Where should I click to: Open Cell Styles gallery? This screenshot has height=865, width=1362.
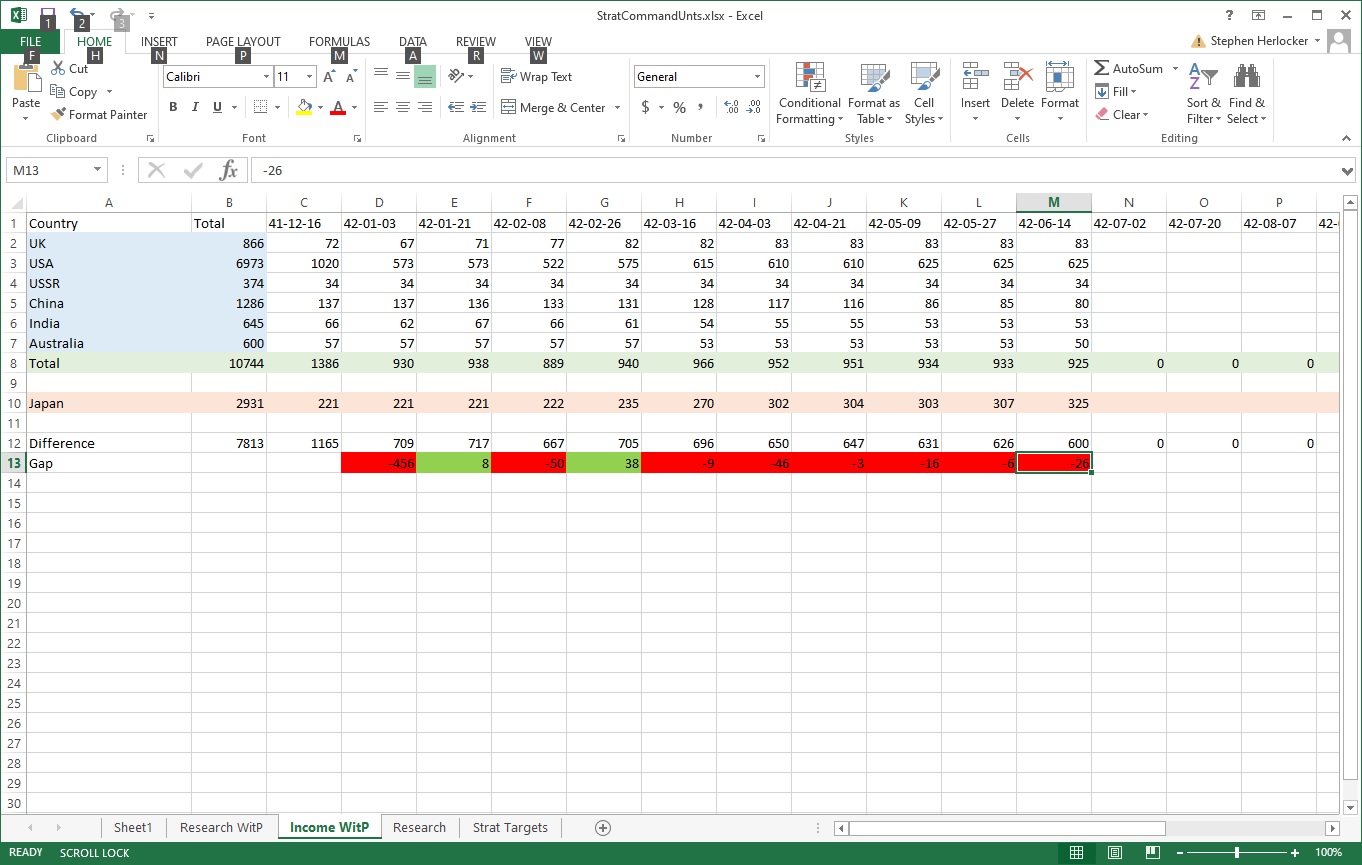[924, 94]
